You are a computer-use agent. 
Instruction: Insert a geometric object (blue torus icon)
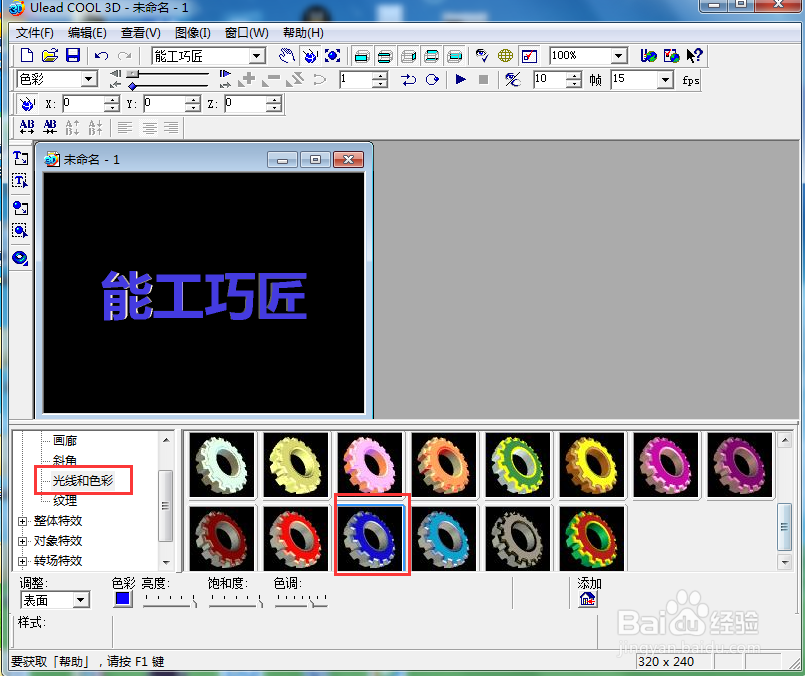[20, 258]
